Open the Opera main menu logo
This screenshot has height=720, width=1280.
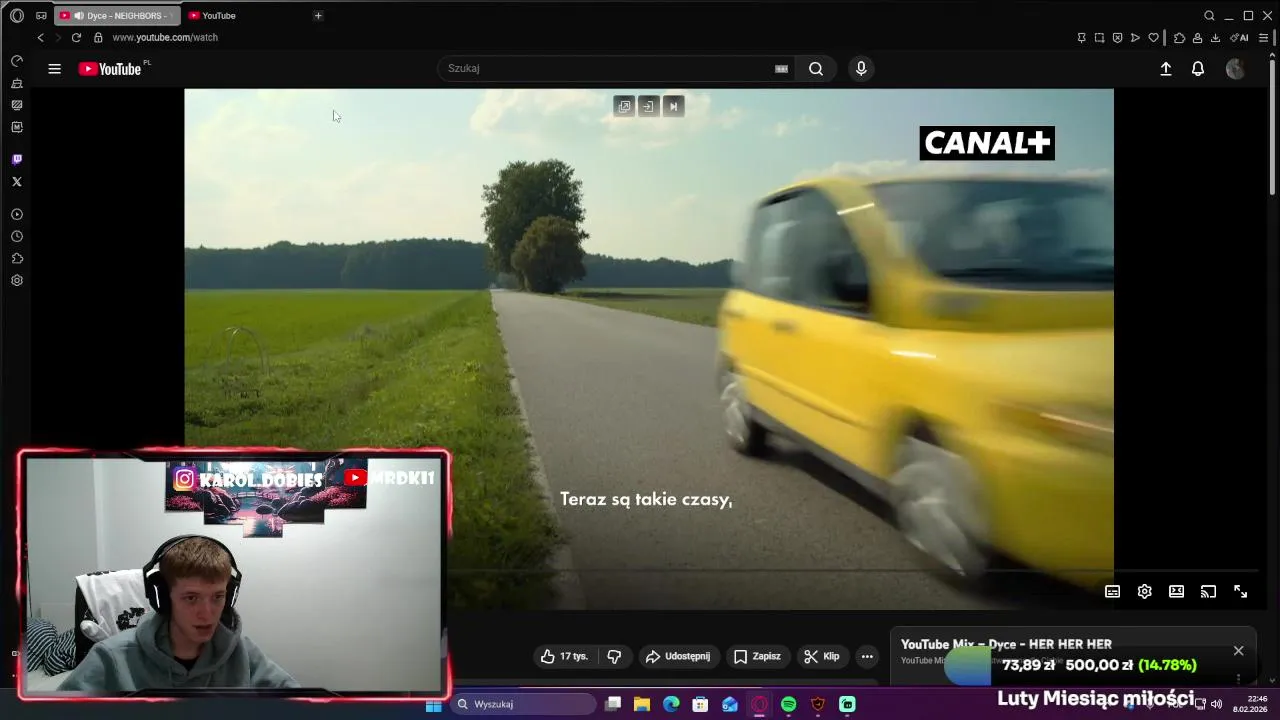(x=17, y=16)
